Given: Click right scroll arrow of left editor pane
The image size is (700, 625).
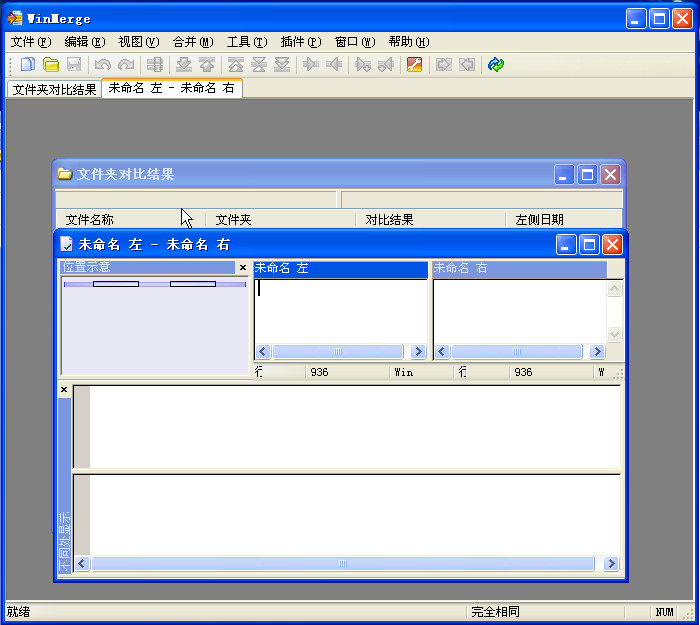Looking at the screenshot, I should click(418, 352).
